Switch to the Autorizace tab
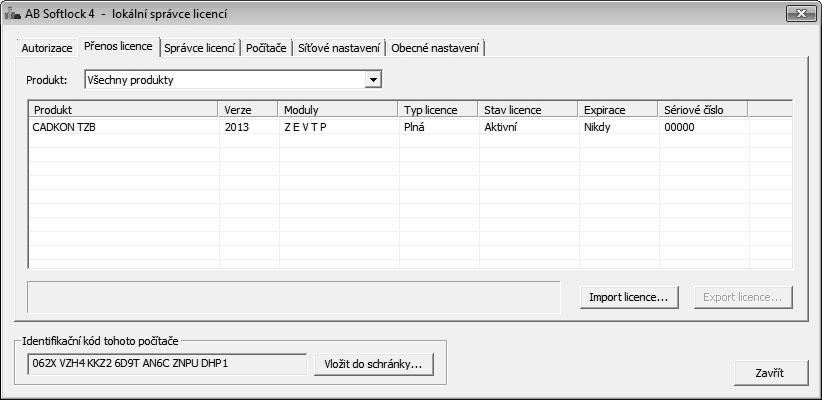Image resolution: width=822 pixels, height=400 pixels. click(x=47, y=48)
